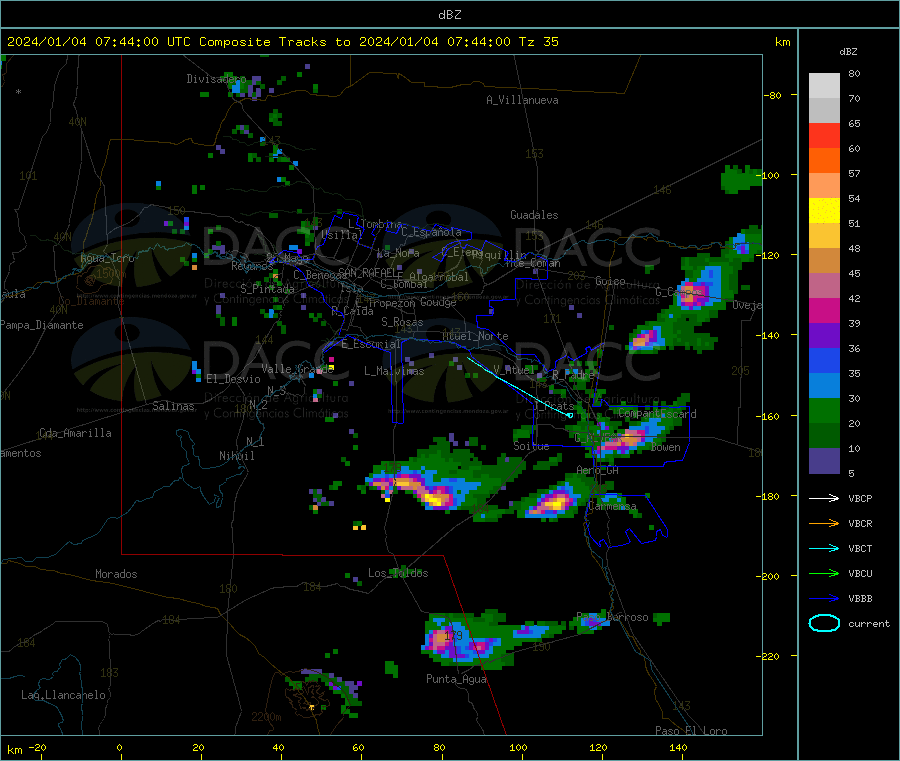Click the cyan VBCT arrow legend icon

point(824,548)
